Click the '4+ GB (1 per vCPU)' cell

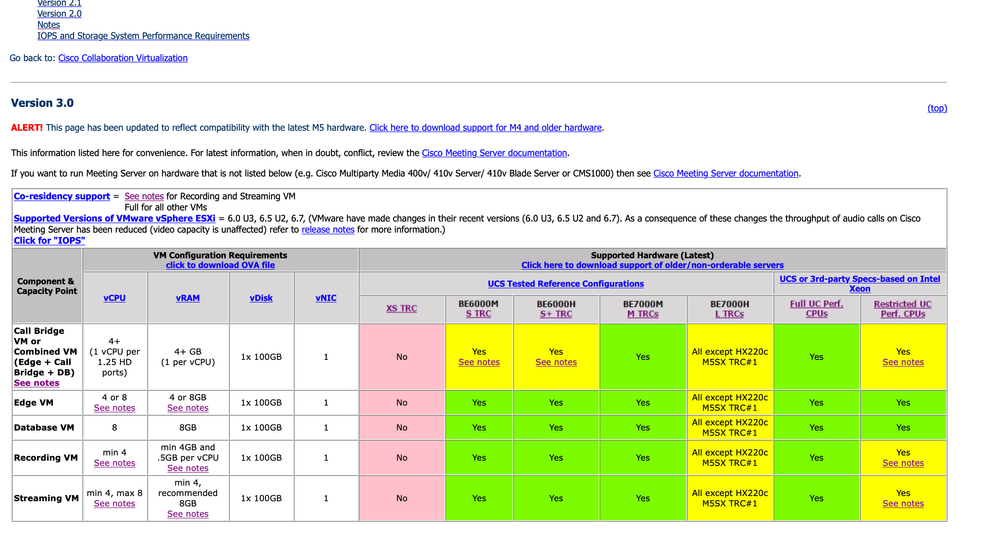188,357
